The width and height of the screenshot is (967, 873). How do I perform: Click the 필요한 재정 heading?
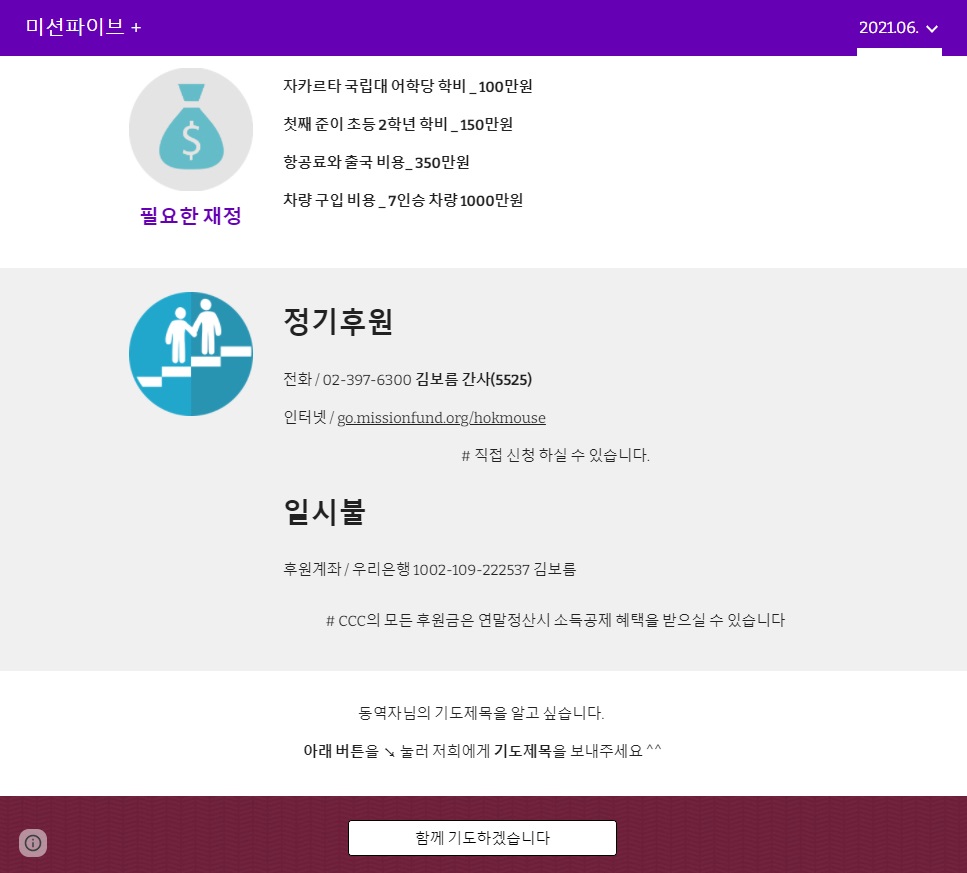tap(191, 216)
